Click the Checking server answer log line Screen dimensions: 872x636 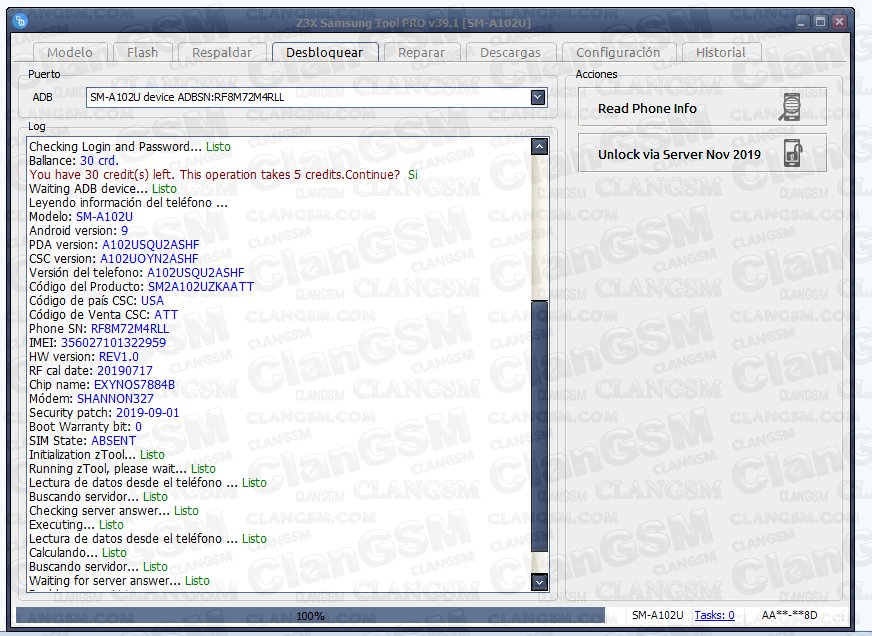114,510
